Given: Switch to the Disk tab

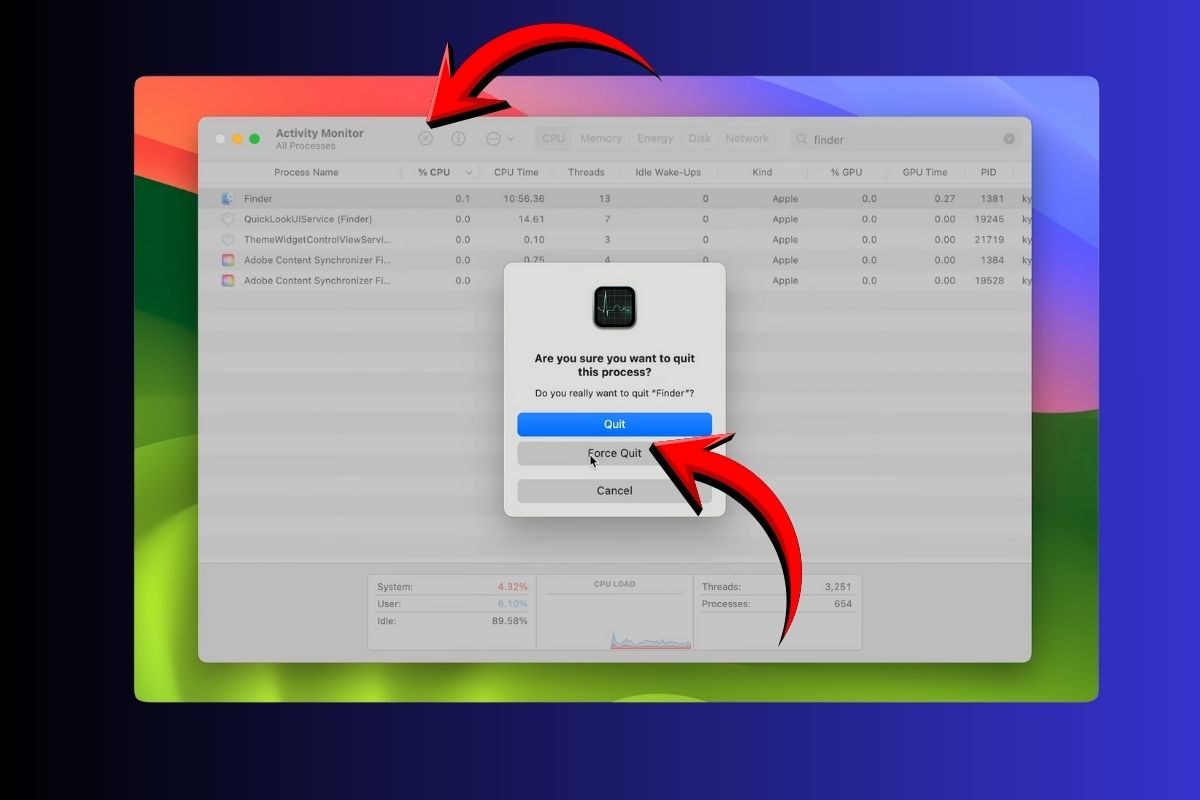Looking at the screenshot, I should 700,139.
